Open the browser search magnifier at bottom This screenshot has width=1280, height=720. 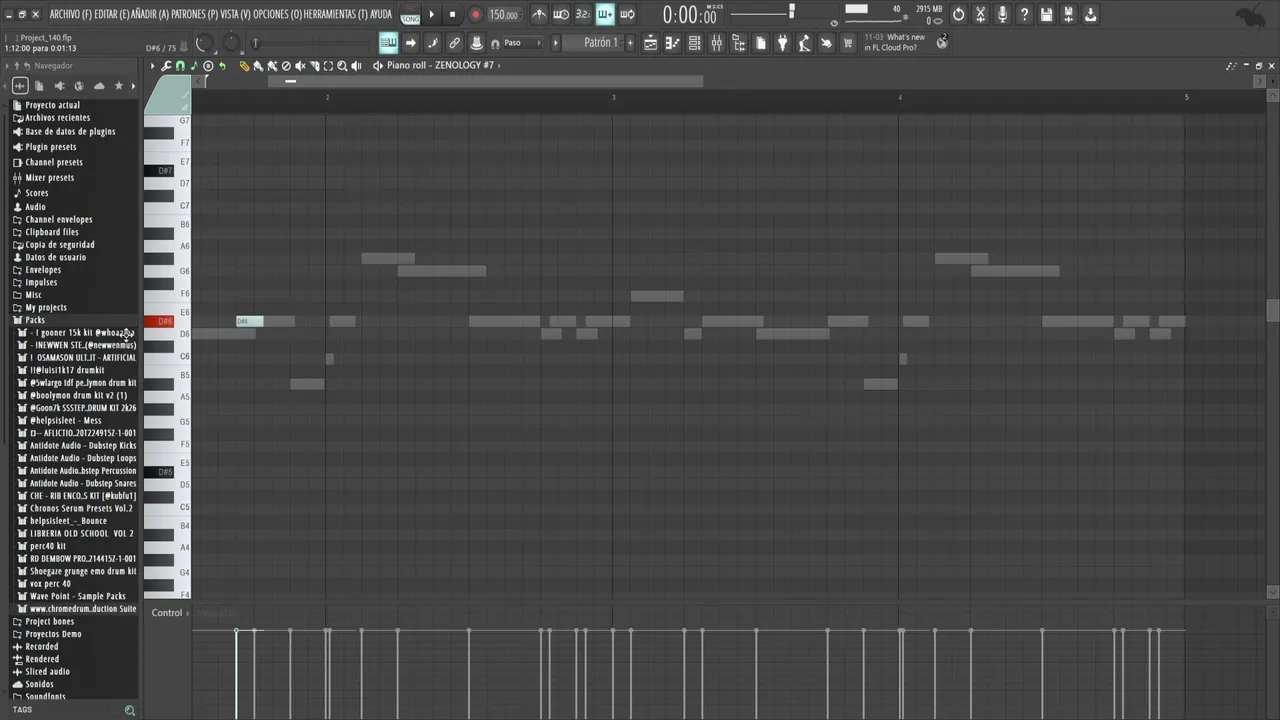[x=130, y=710]
